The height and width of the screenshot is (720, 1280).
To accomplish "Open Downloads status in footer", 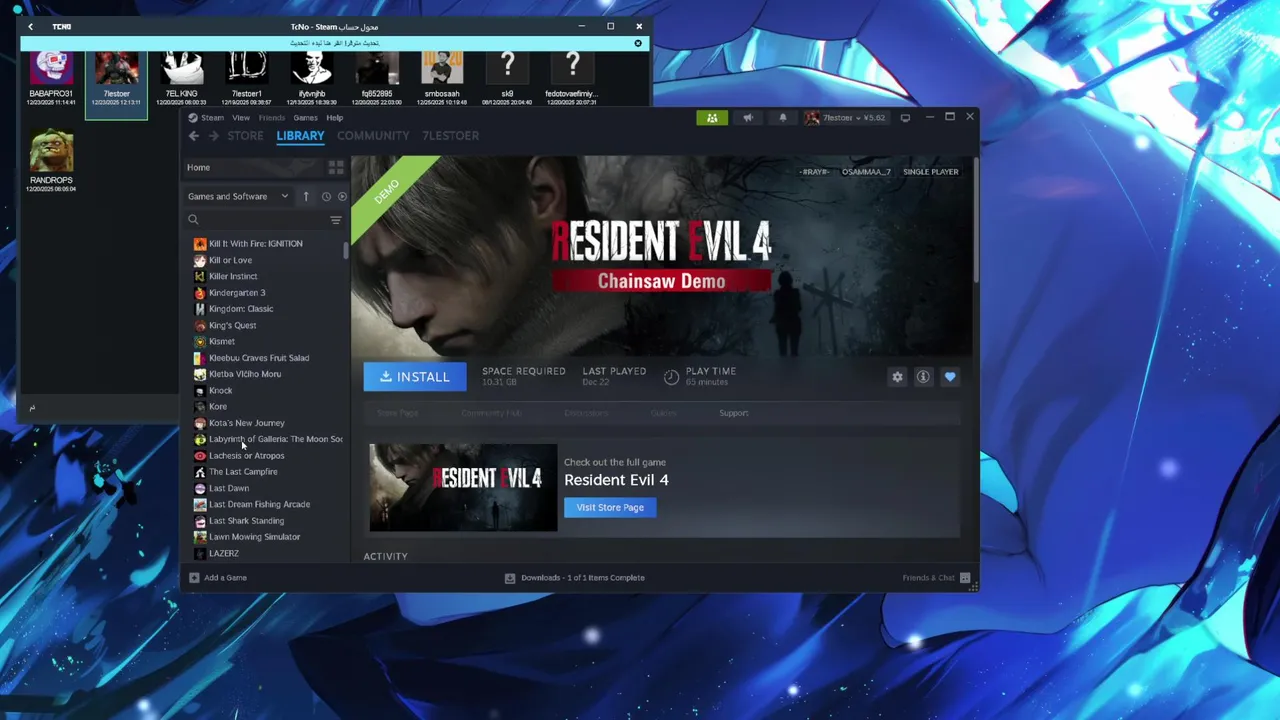I will pos(582,578).
